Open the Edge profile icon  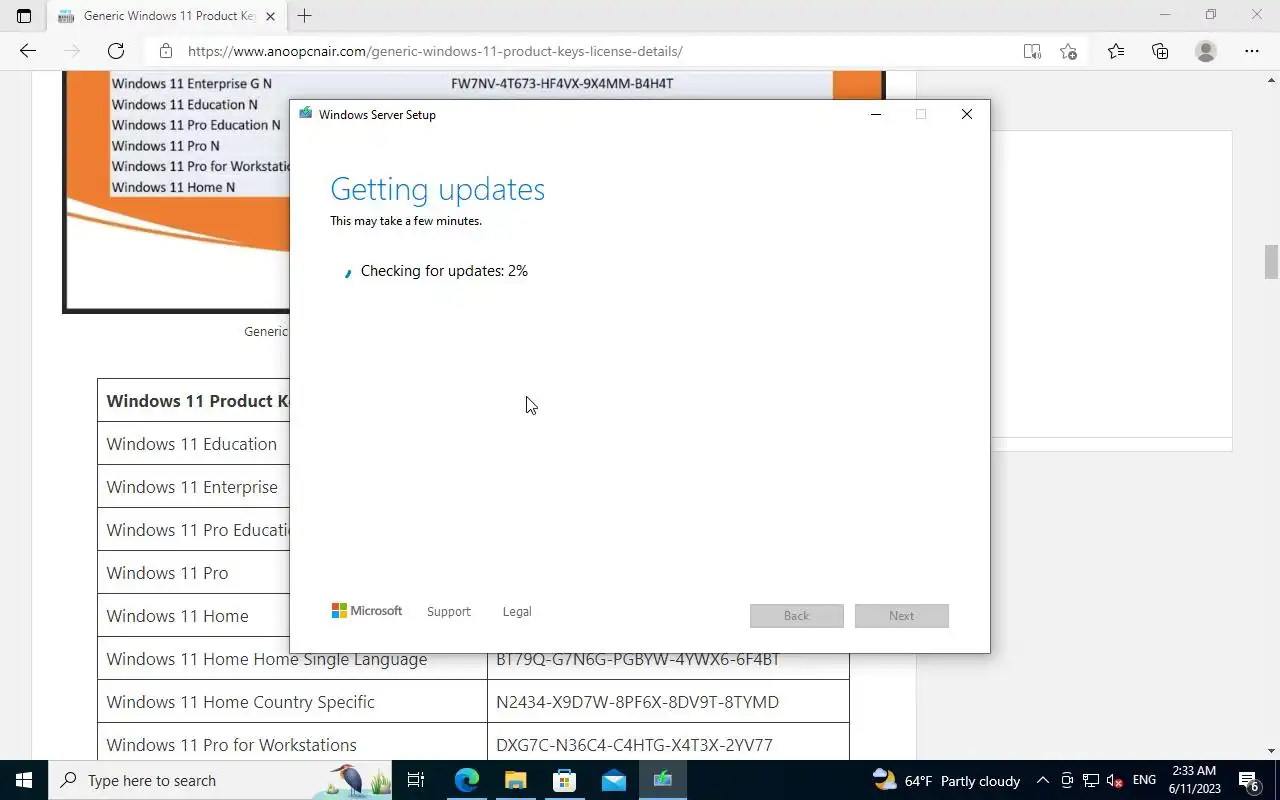tap(1206, 51)
